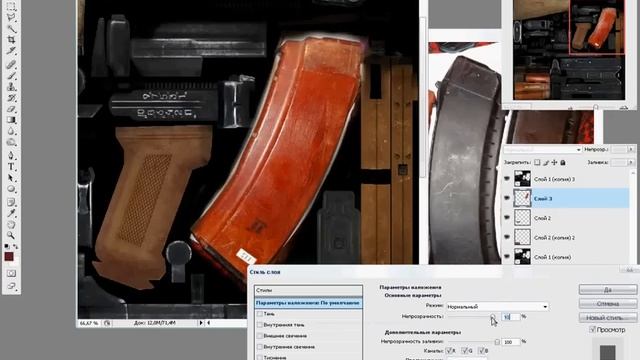Select the History Brush tool

[11, 98]
